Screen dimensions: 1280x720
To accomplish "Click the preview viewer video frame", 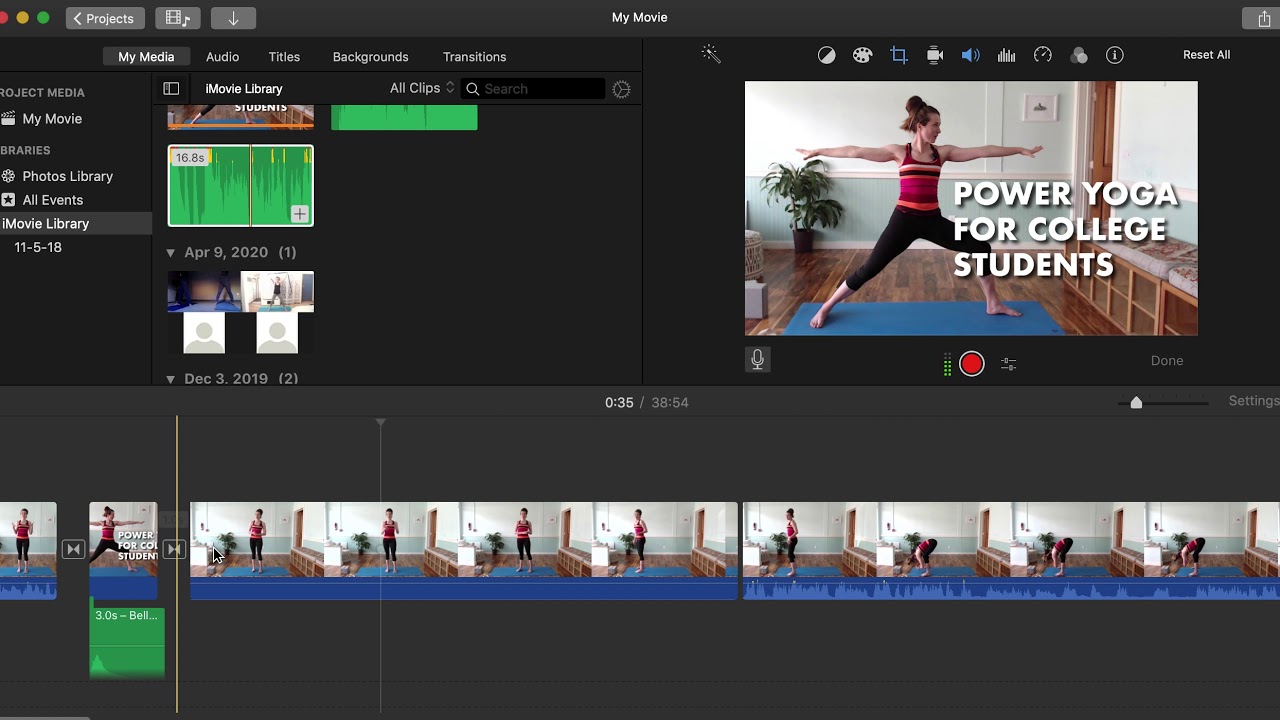I will pyautogui.click(x=970, y=208).
